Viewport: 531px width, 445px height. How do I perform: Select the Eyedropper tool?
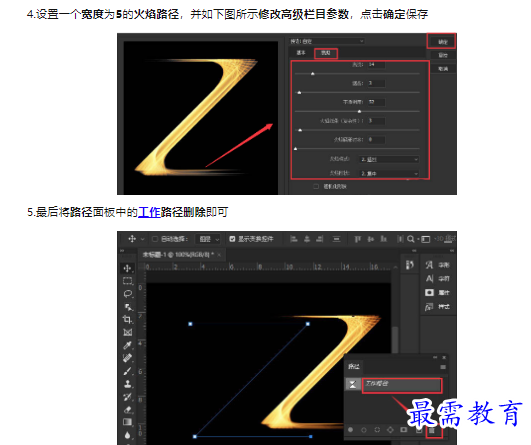[x=128, y=345]
